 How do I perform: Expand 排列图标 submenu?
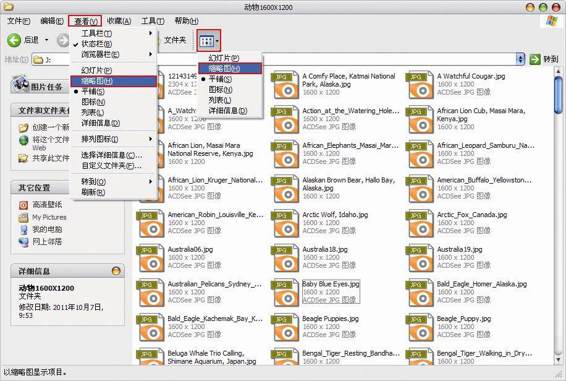pos(151,139)
